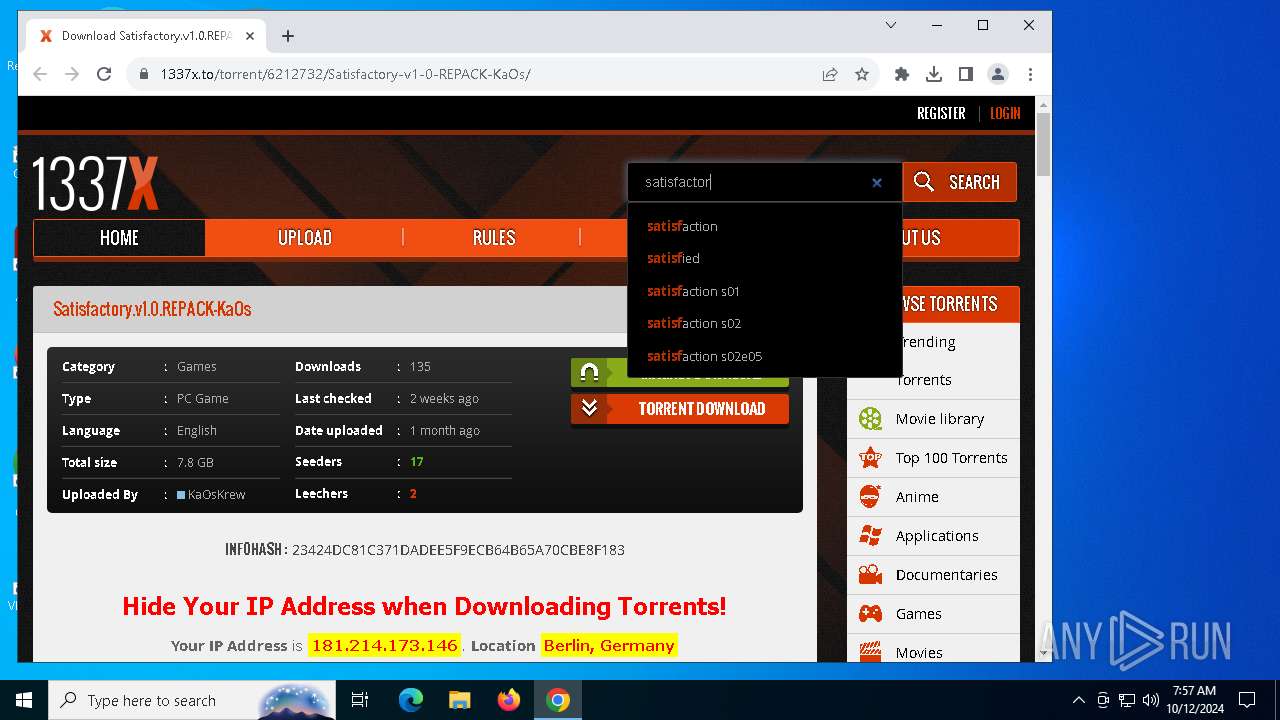
Task: Open Chrome three-dot menu
Action: point(1030,74)
